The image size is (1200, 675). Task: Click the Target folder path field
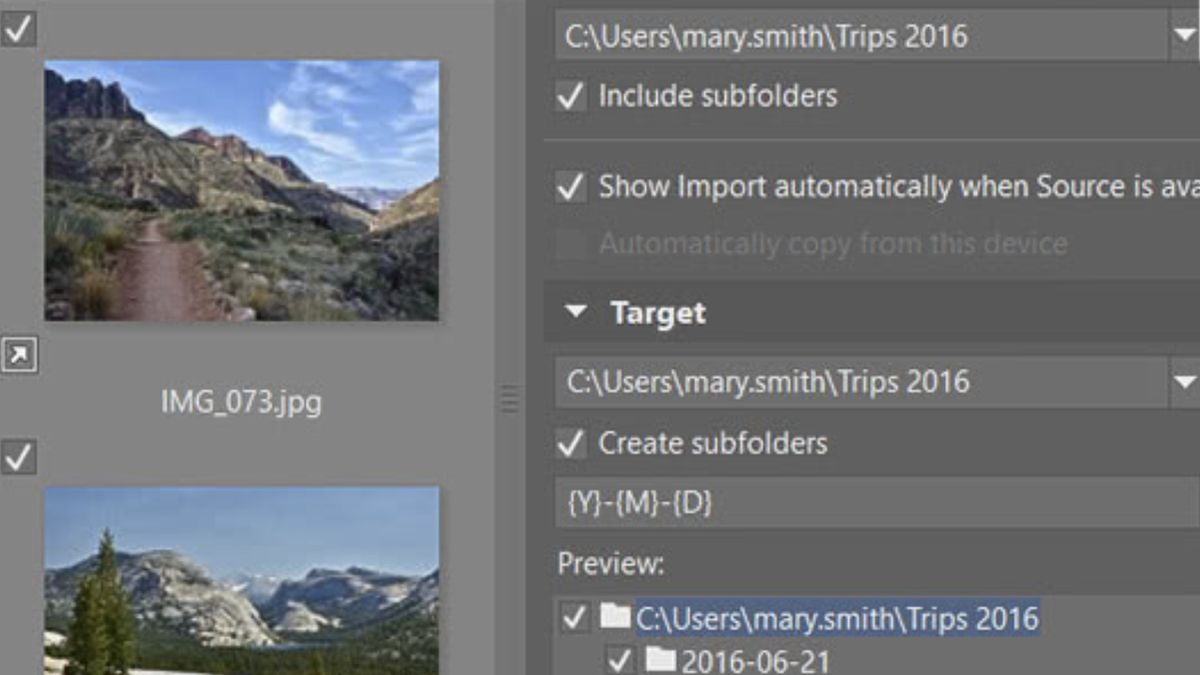860,382
